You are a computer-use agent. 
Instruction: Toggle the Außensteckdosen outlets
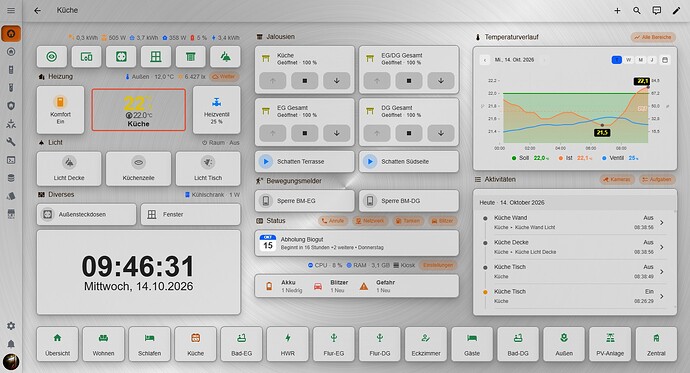(x=86, y=215)
